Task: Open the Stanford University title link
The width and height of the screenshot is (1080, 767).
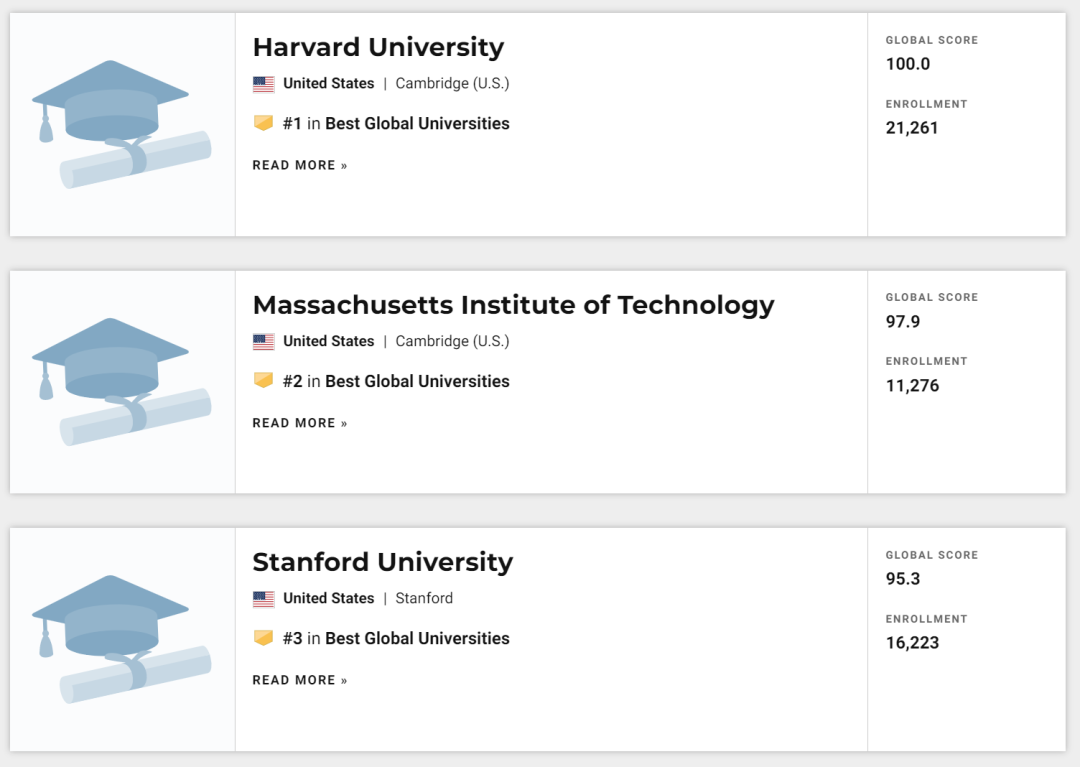Action: (x=382, y=562)
